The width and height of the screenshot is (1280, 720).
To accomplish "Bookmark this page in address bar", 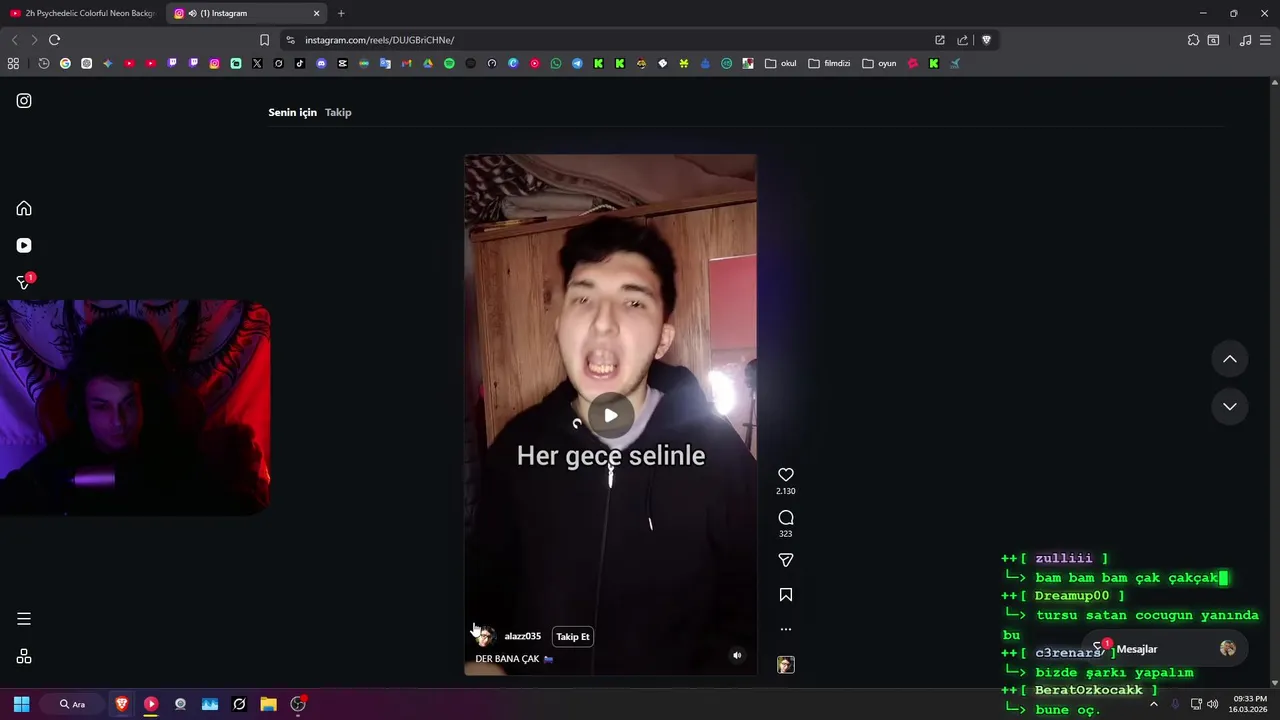I will tap(264, 40).
